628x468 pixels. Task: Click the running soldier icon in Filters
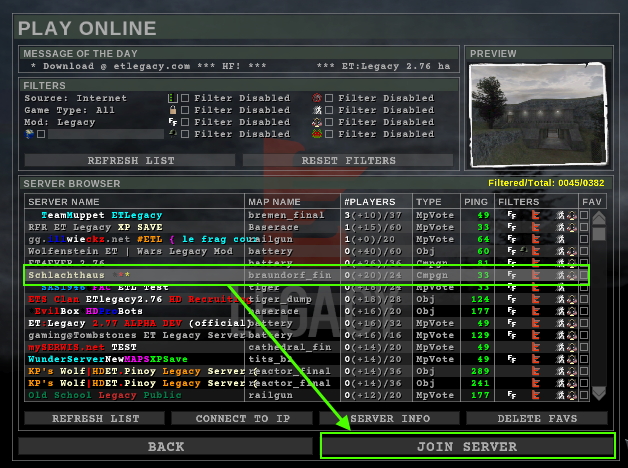317,110
